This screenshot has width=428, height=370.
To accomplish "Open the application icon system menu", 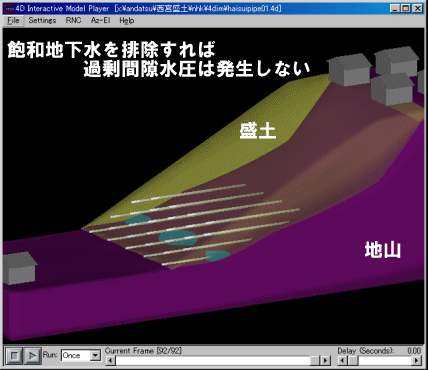I will point(9,8).
